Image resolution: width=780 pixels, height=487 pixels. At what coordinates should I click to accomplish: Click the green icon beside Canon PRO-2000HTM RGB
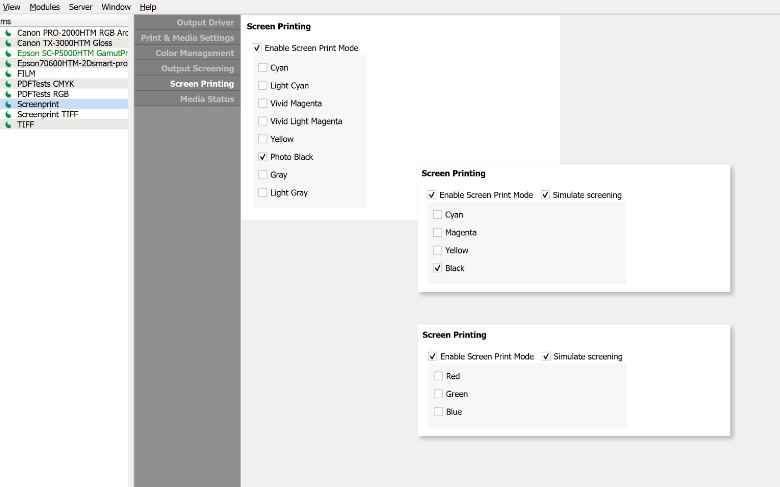point(8,33)
